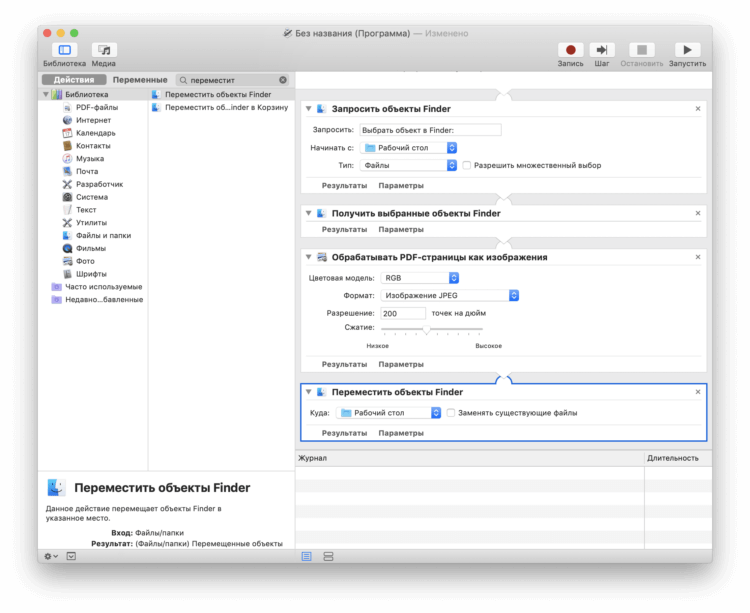Remove Получить выбранные объекты Finder action
The height and width of the screenshot is (613, 750).
pos(698,213)
